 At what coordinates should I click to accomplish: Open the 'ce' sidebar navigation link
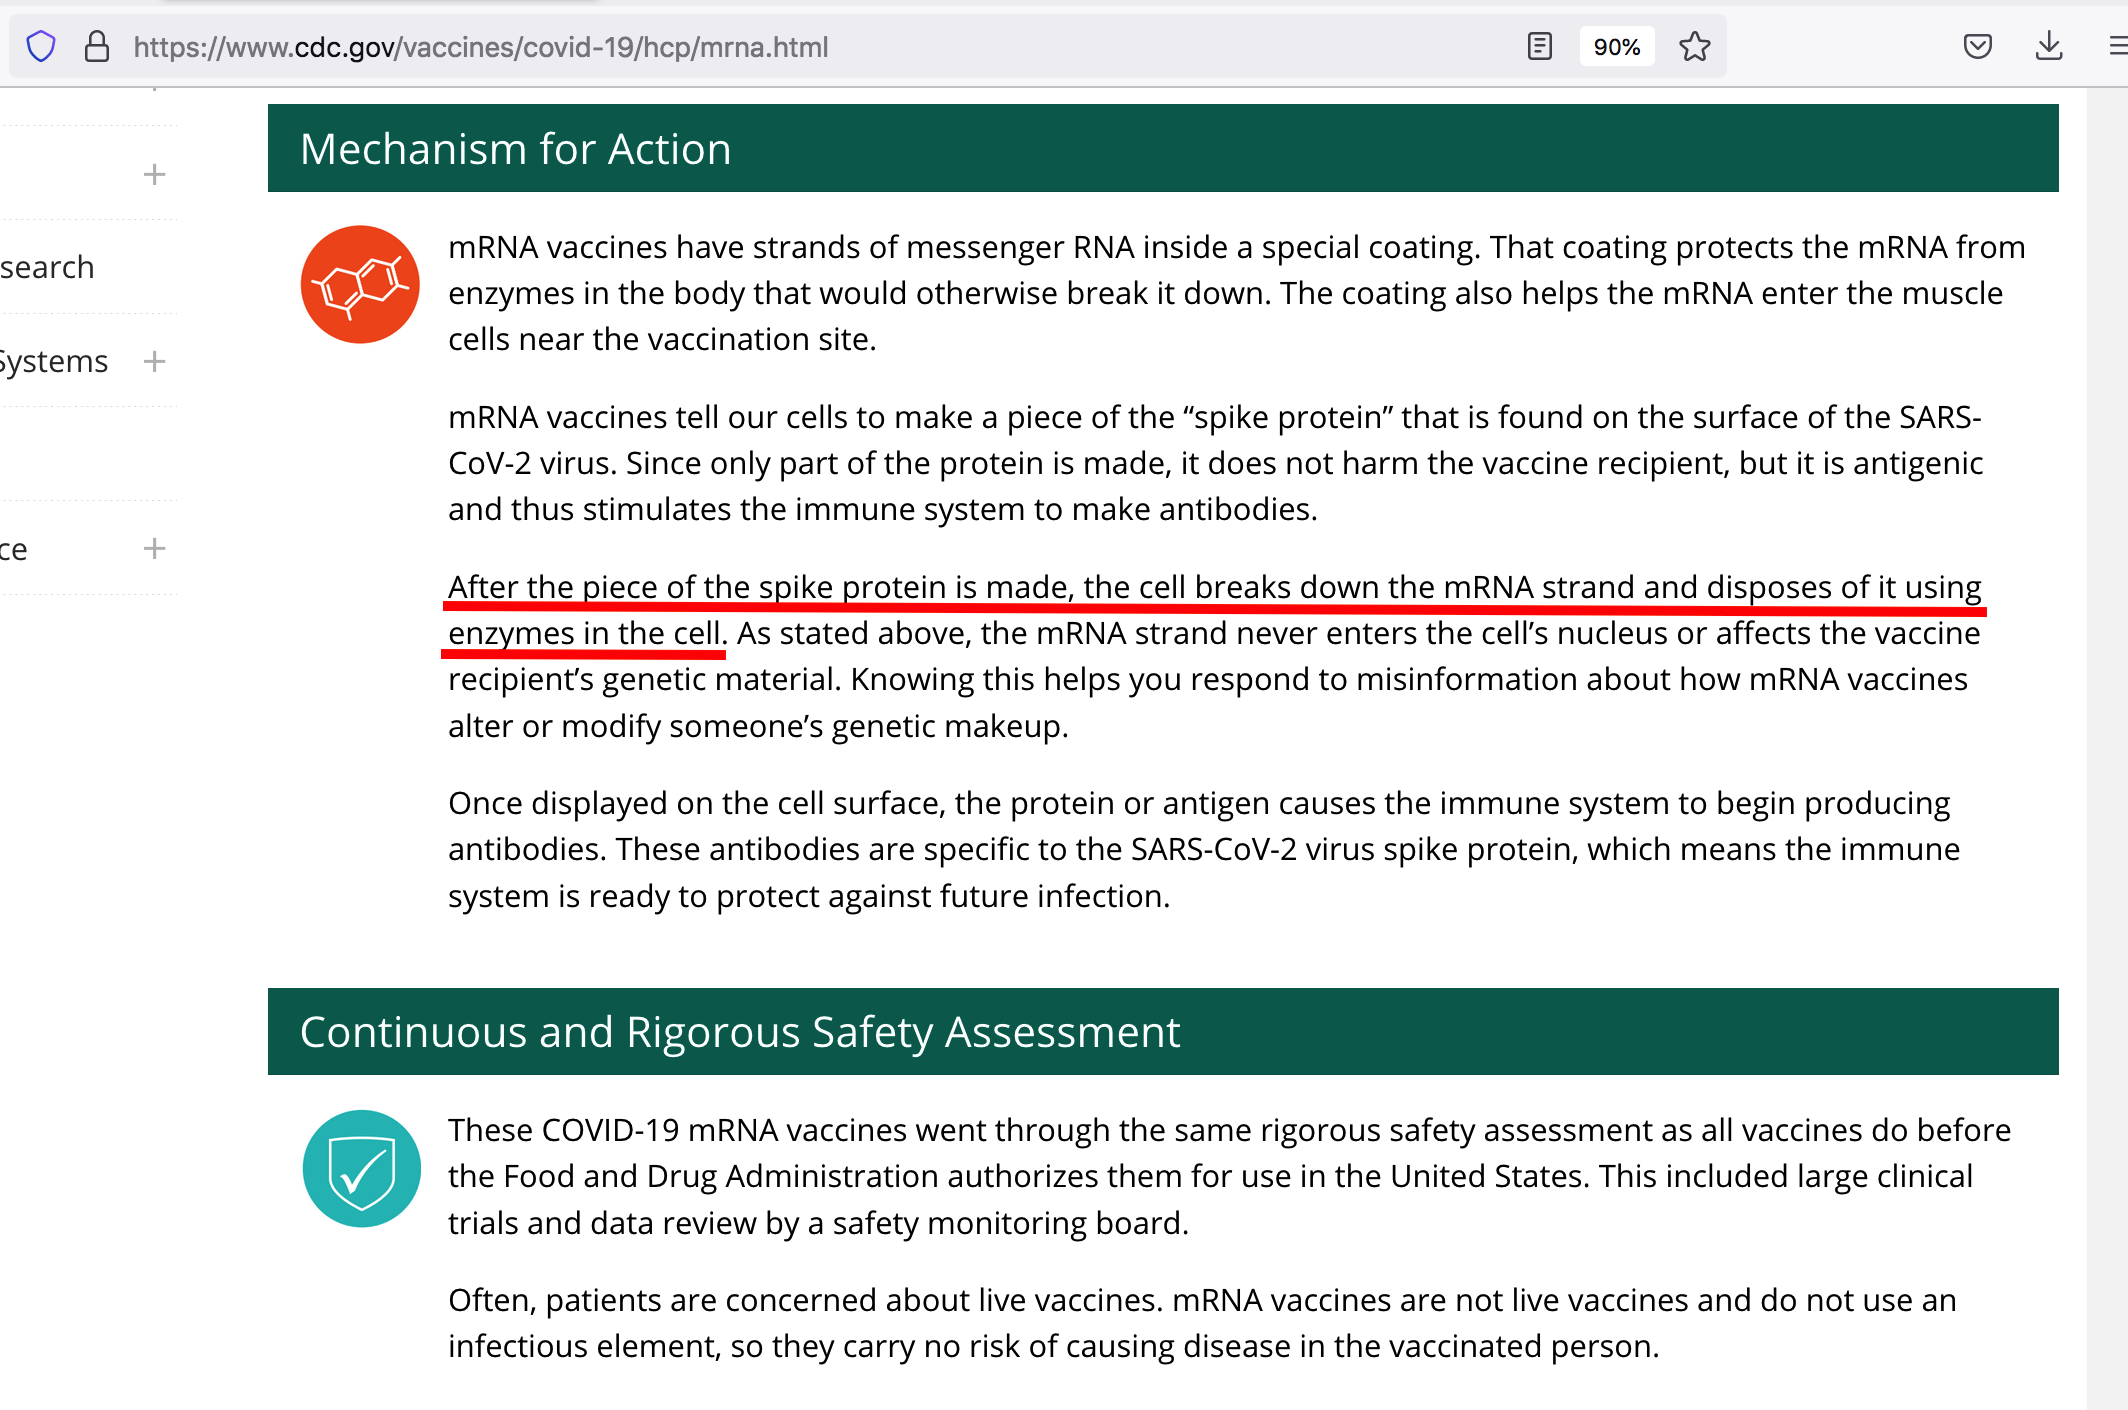click(13, 549)
